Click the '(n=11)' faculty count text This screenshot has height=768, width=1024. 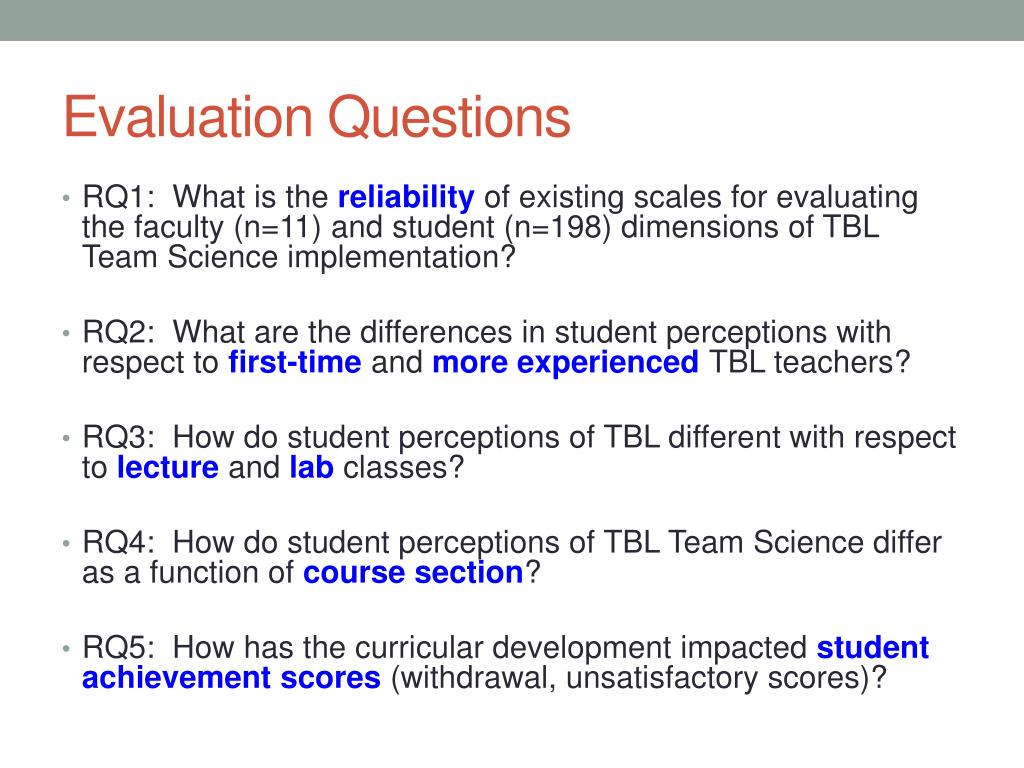pyautogui.click(x=278, y=228)
